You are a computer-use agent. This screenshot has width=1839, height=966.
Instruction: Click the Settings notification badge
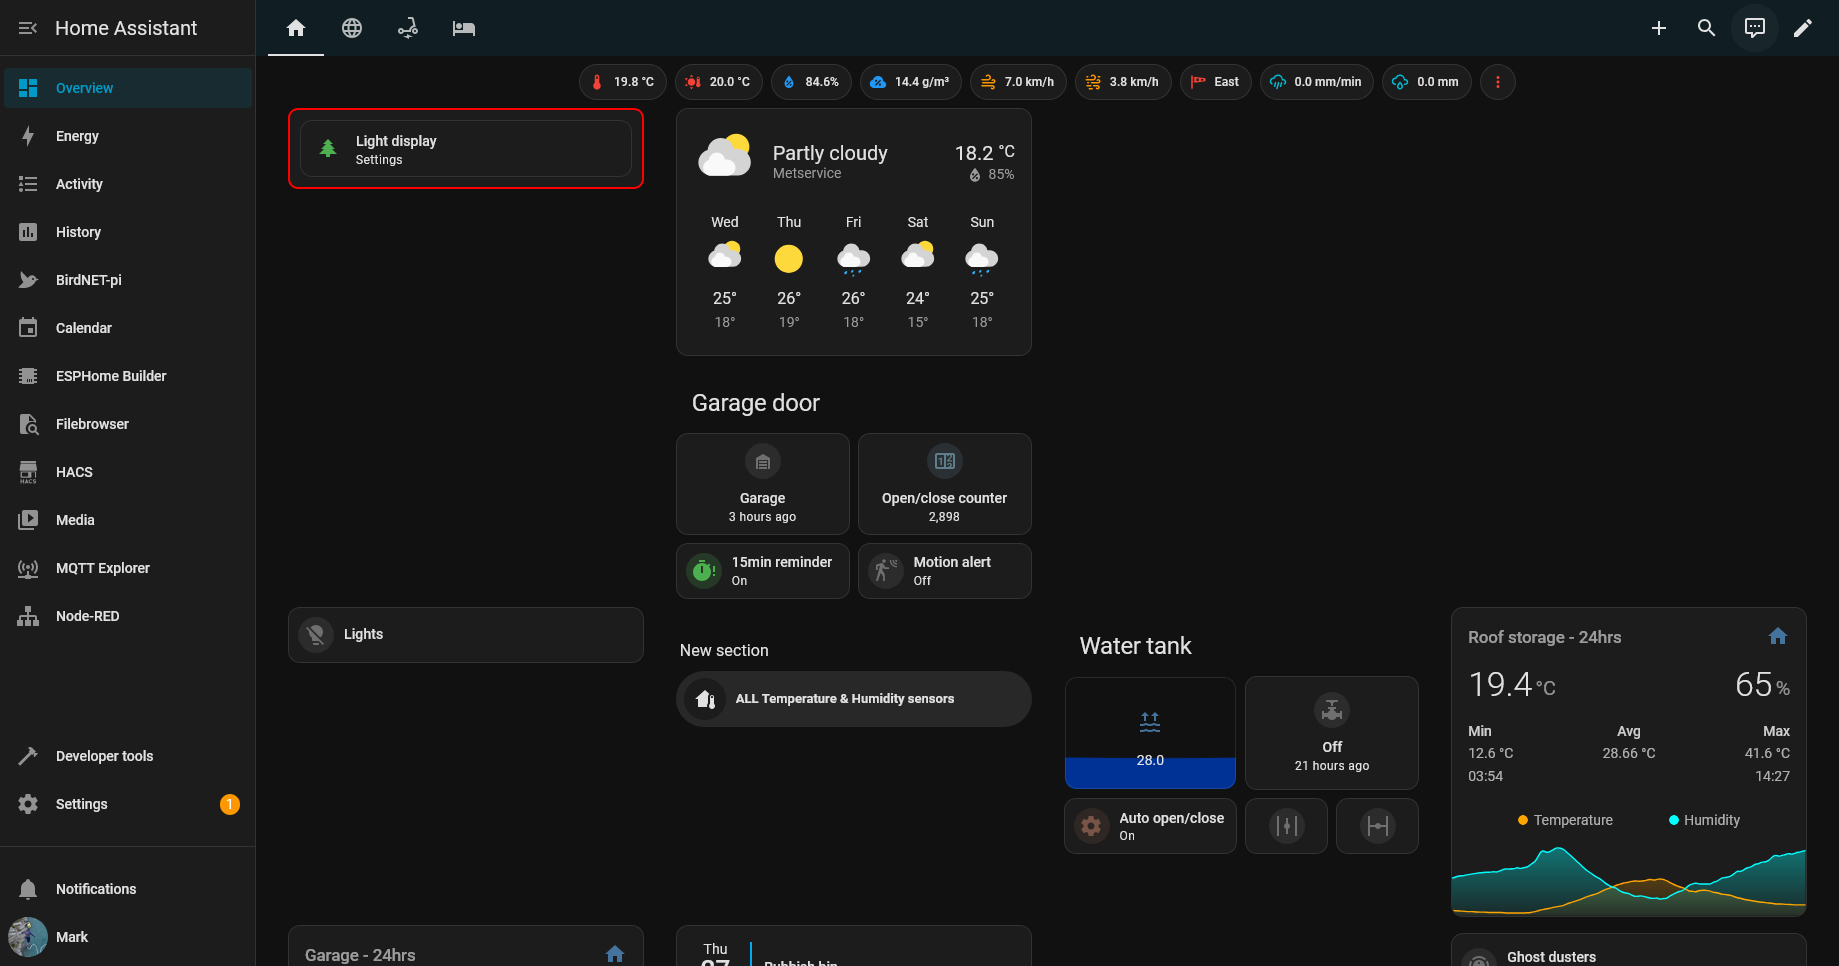pos(230,804)
